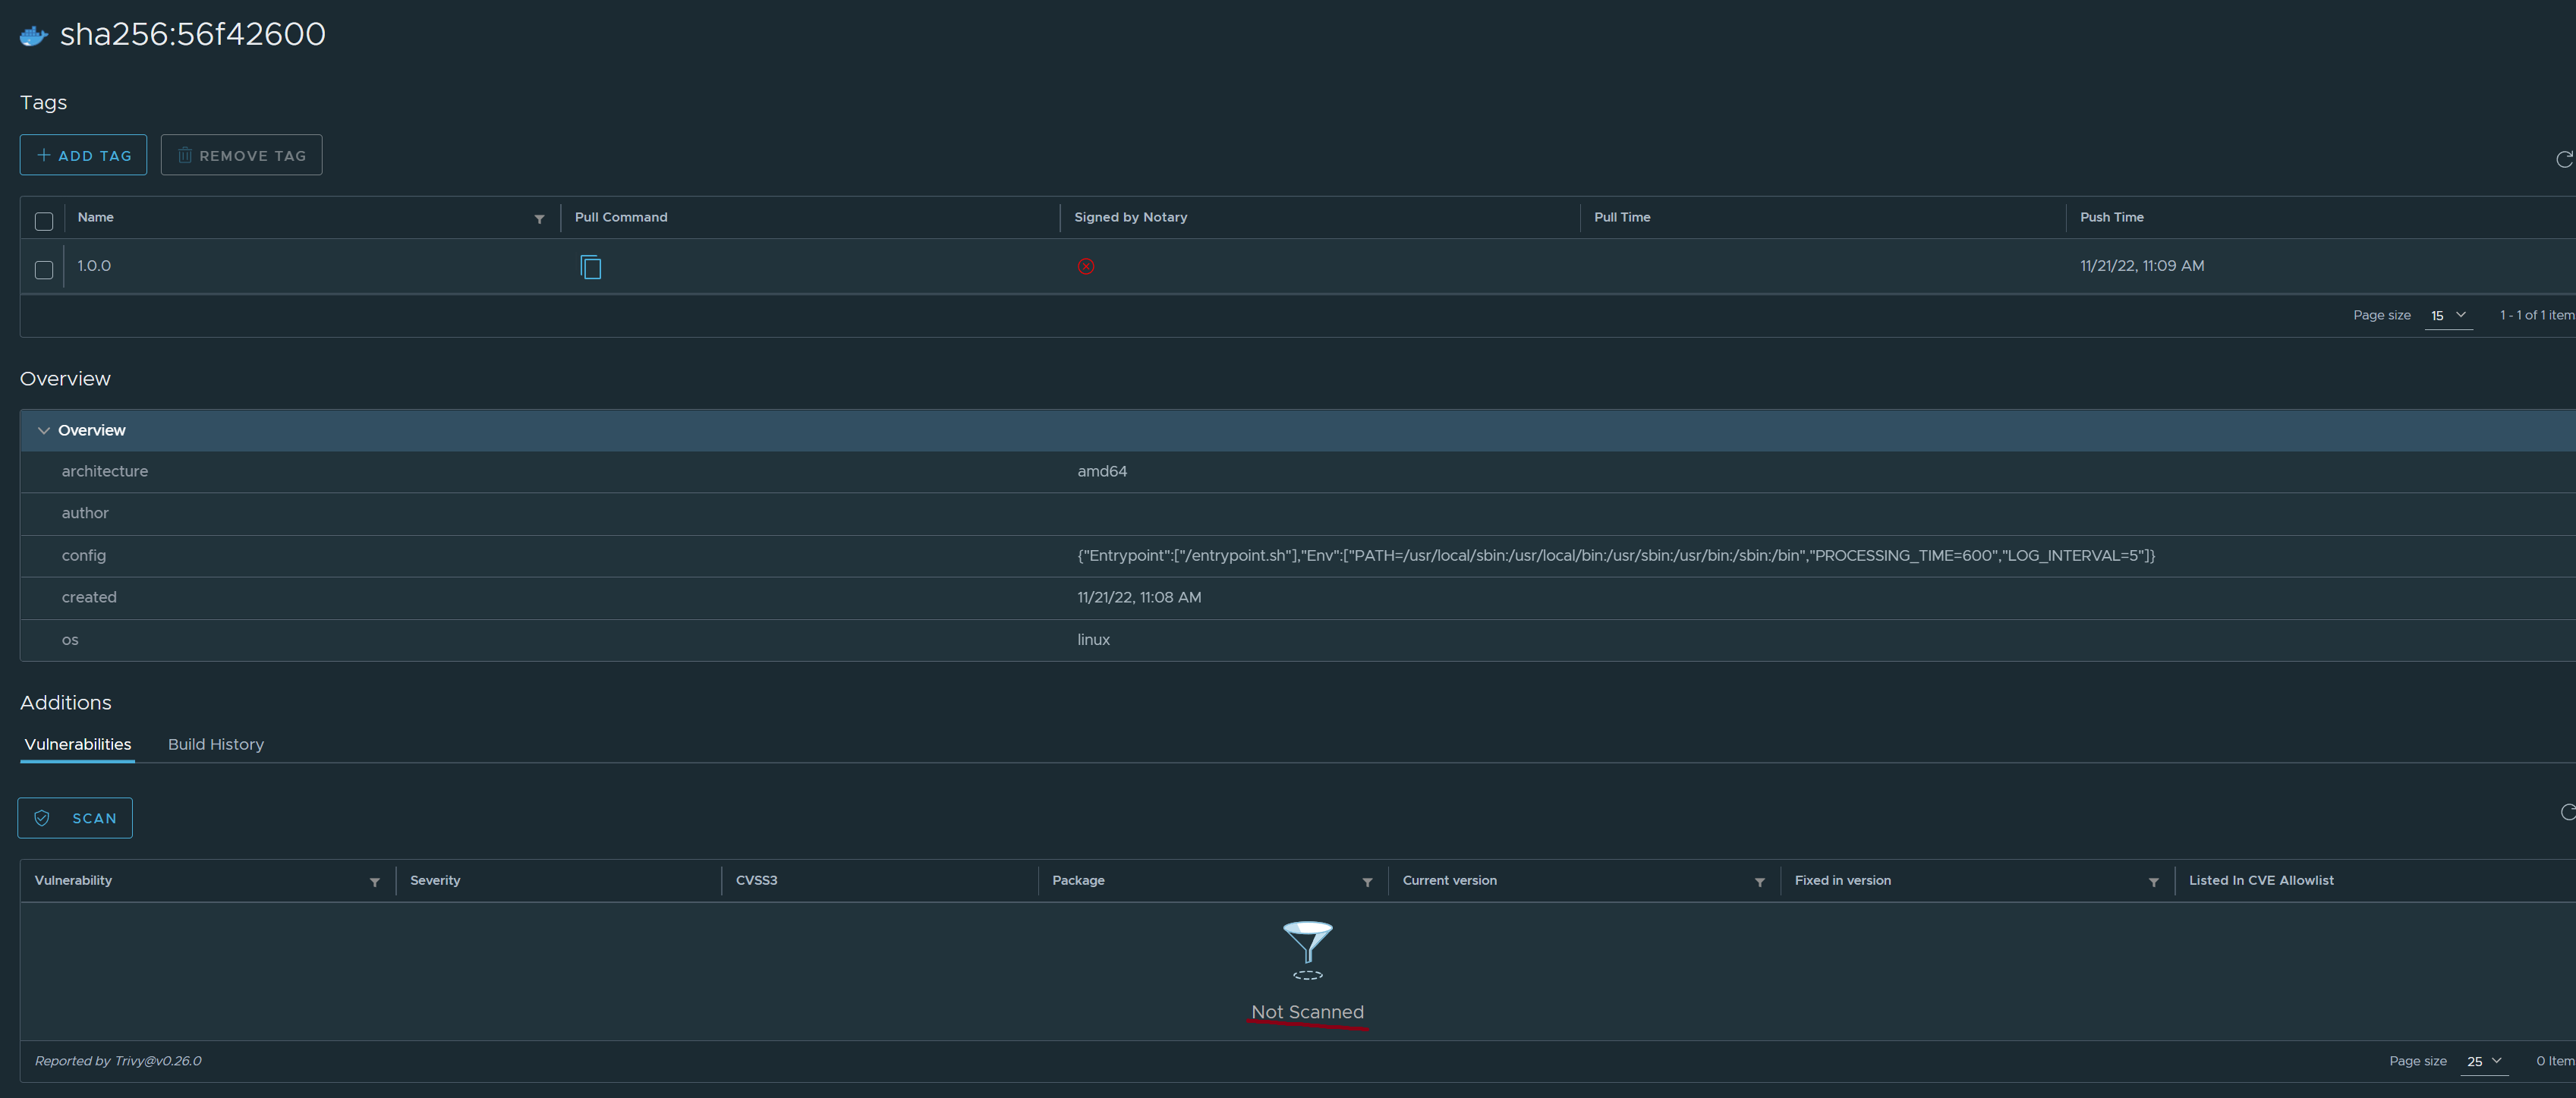Screen dimensions: 2576x1098
Task: Open the Package column filter toggle
Action: tap(1368, 882)
